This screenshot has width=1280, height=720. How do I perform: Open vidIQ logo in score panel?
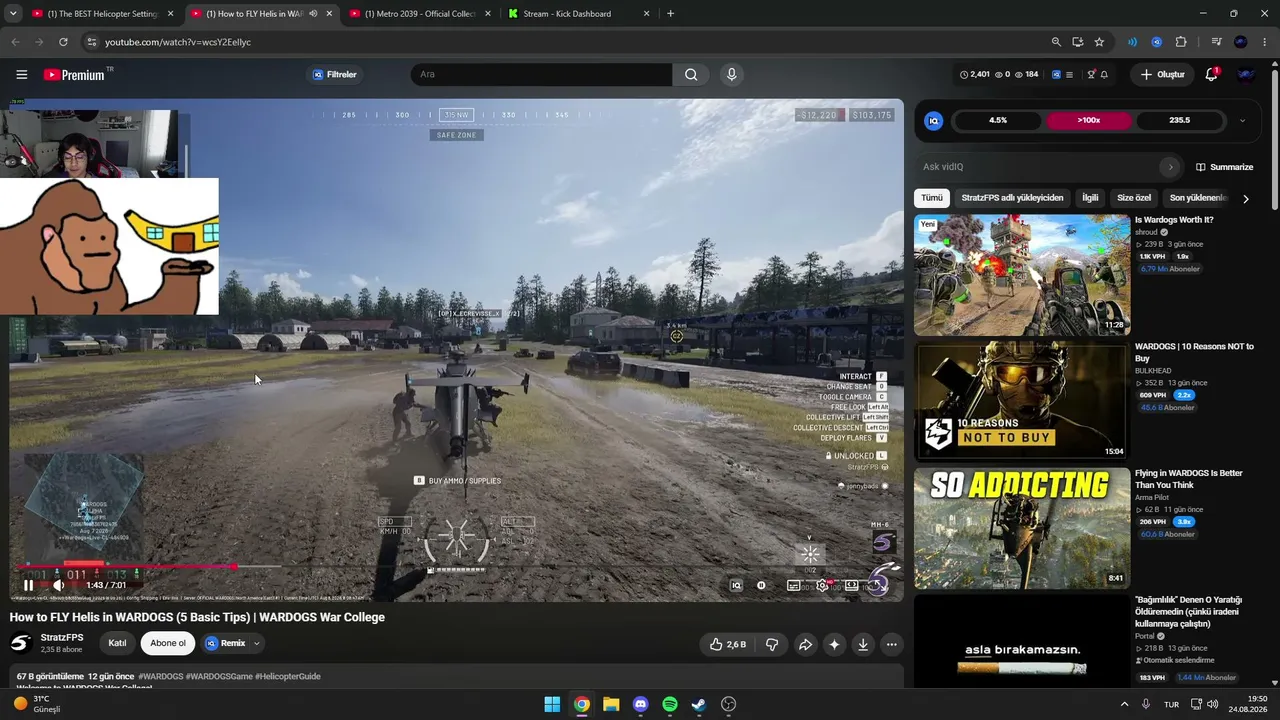click(x=934, y=121)
